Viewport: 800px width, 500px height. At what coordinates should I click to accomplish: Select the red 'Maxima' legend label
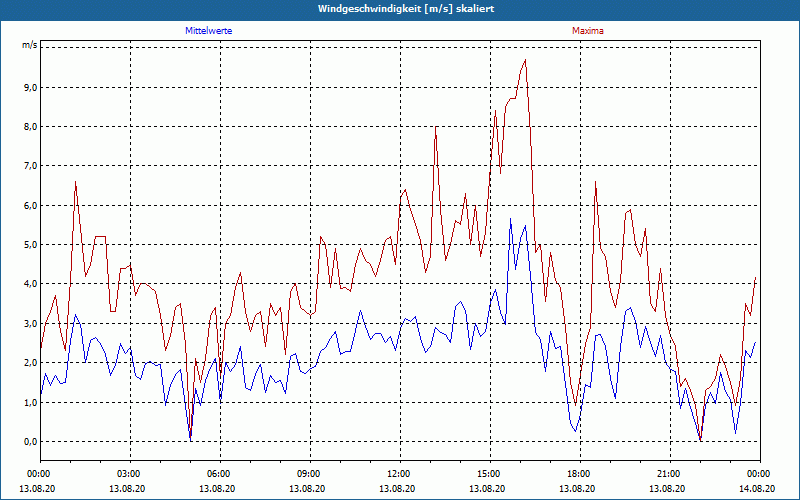pyautogui.click(x=588, y=31)
